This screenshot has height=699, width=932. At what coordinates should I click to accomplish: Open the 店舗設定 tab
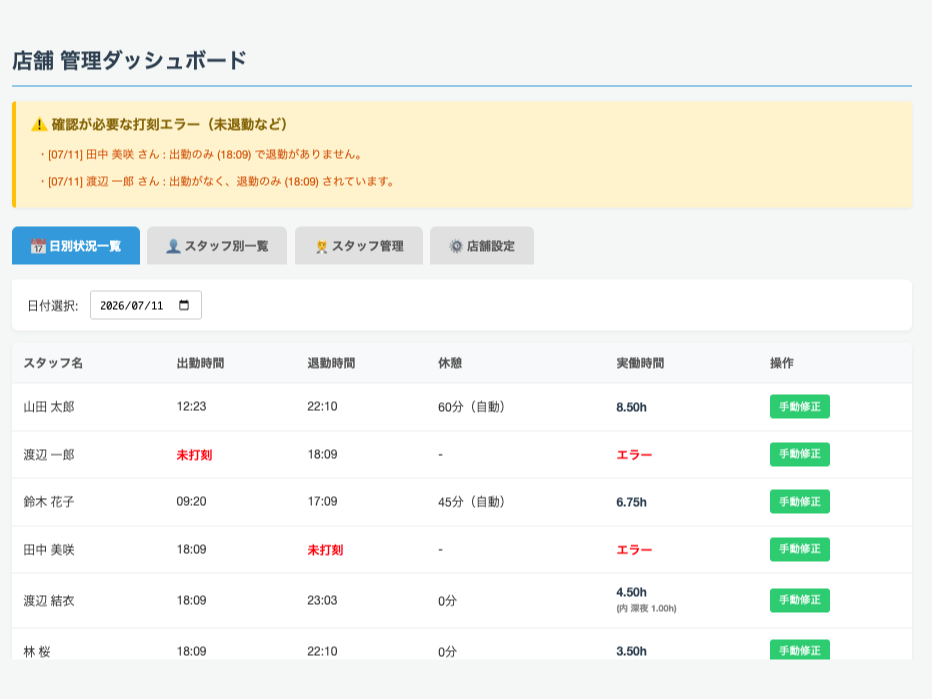(x=482, y=245)
